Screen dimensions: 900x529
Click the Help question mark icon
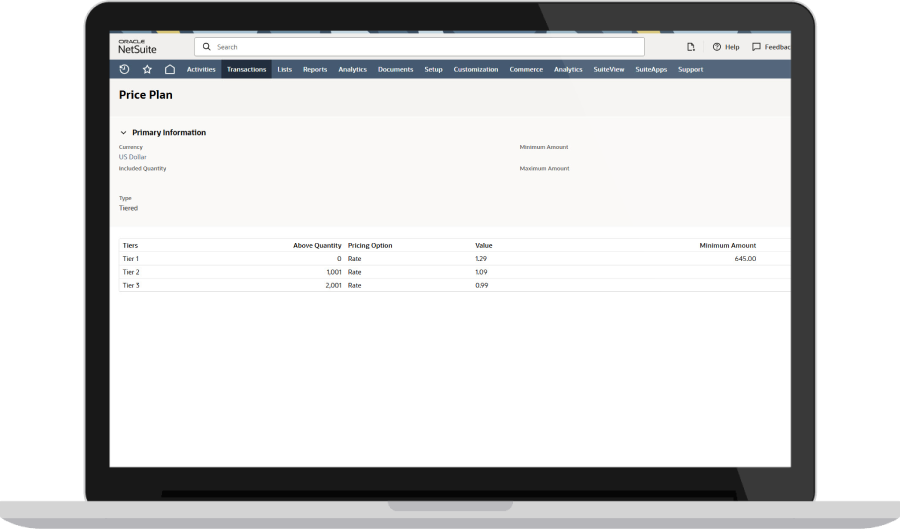coord(717,47)
